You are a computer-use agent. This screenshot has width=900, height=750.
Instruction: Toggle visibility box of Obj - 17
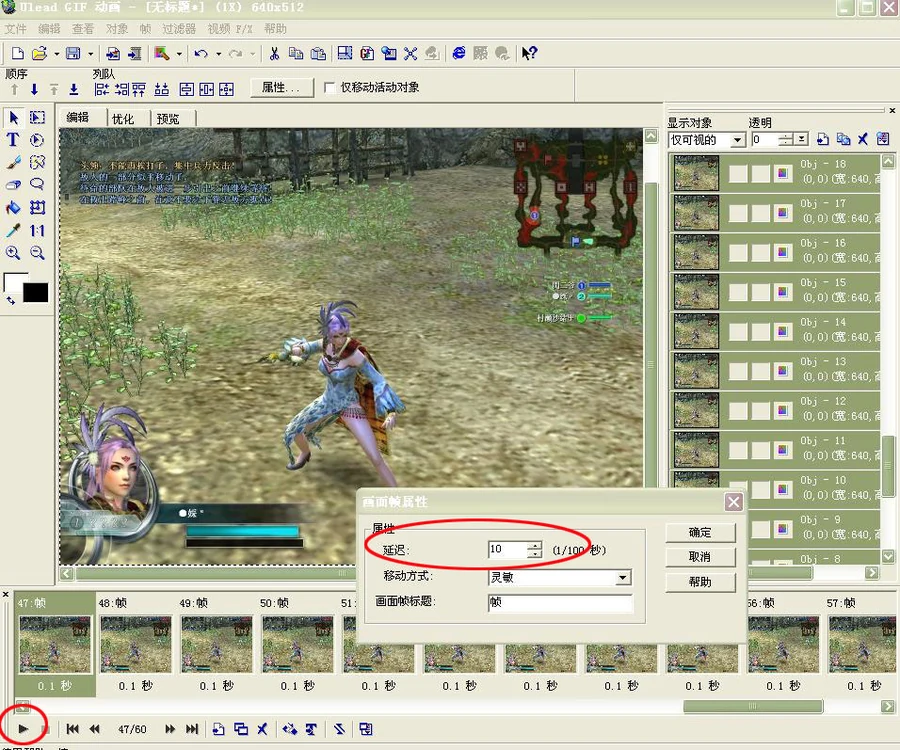[x=738, y=213]
